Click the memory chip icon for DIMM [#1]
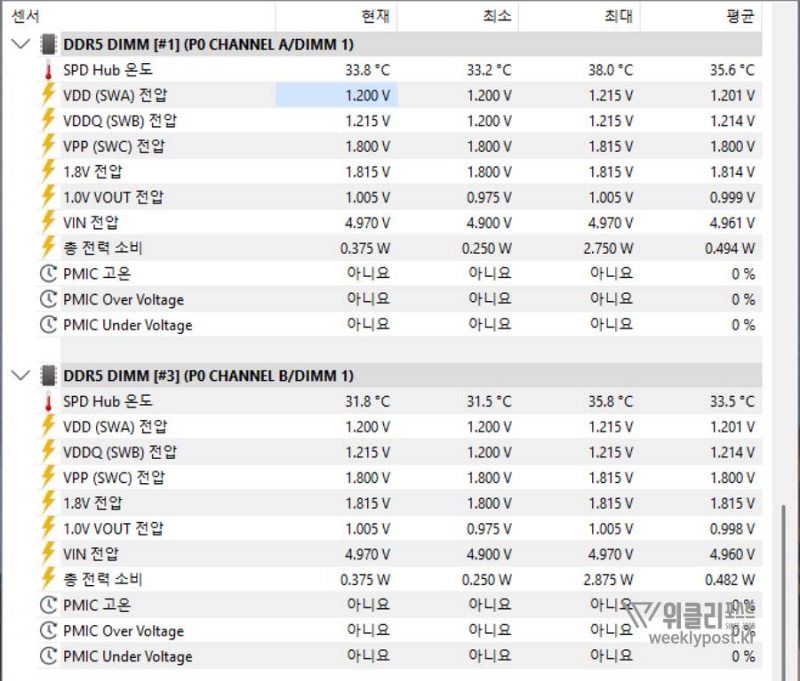Viewport: 800px width, 681px height. [x=47, y=44]
